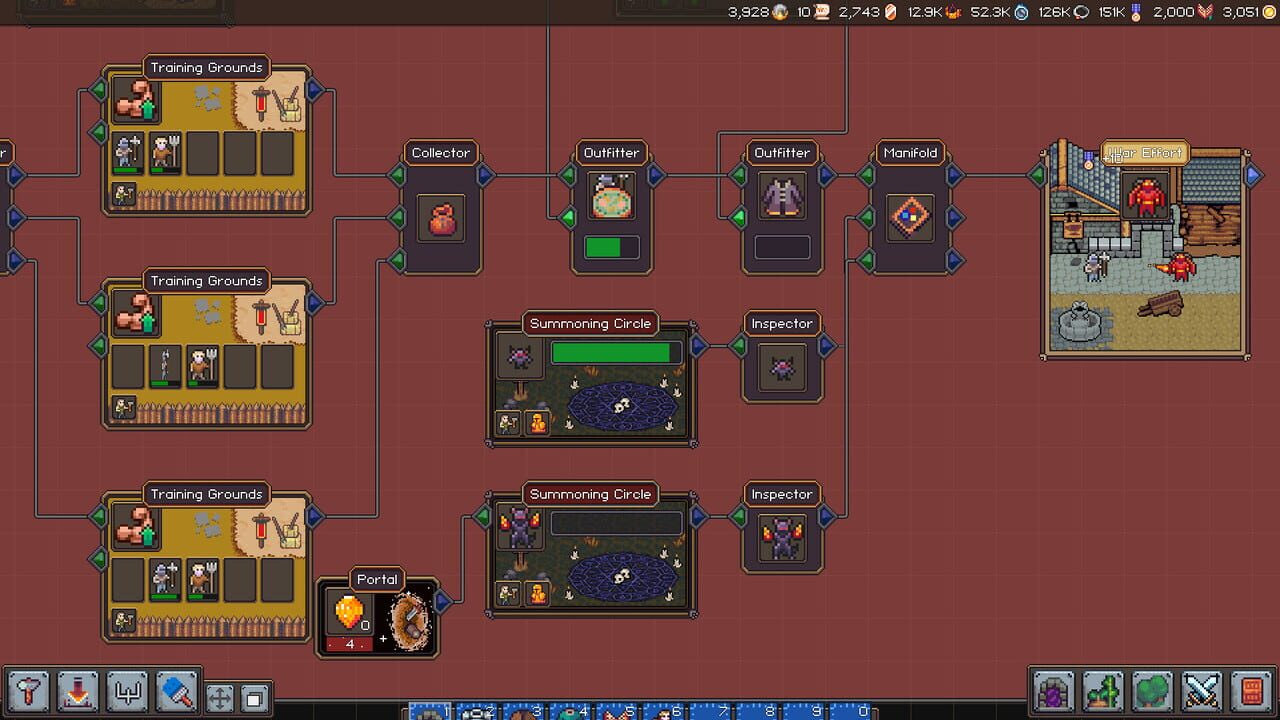
Task: Click the Collector node title
Action: click(441, 153)
